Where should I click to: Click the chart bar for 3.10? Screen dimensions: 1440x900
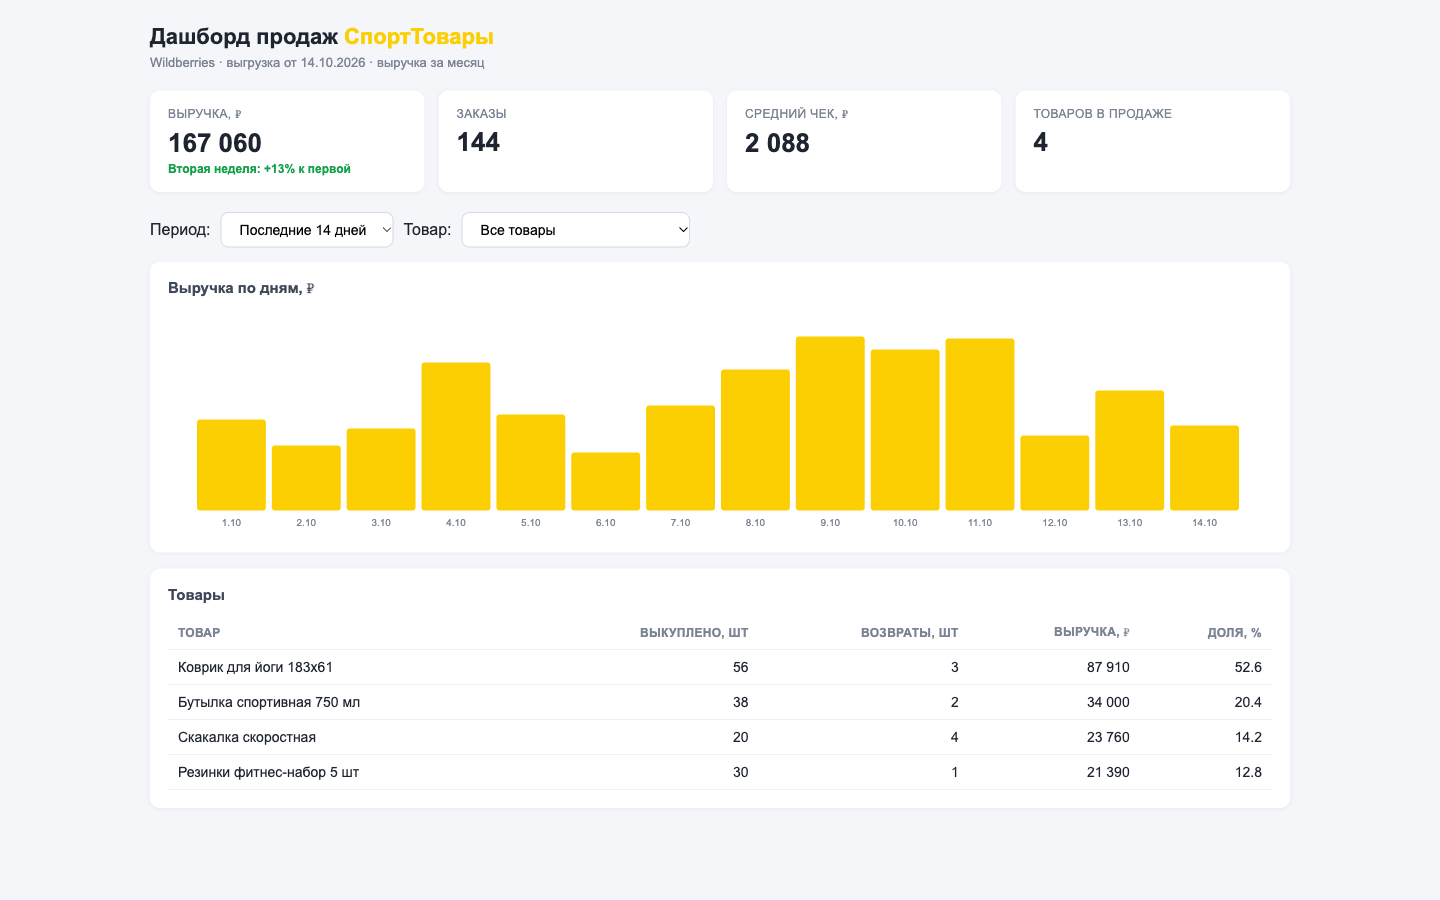pyautogui.click(x=381, y=469)
